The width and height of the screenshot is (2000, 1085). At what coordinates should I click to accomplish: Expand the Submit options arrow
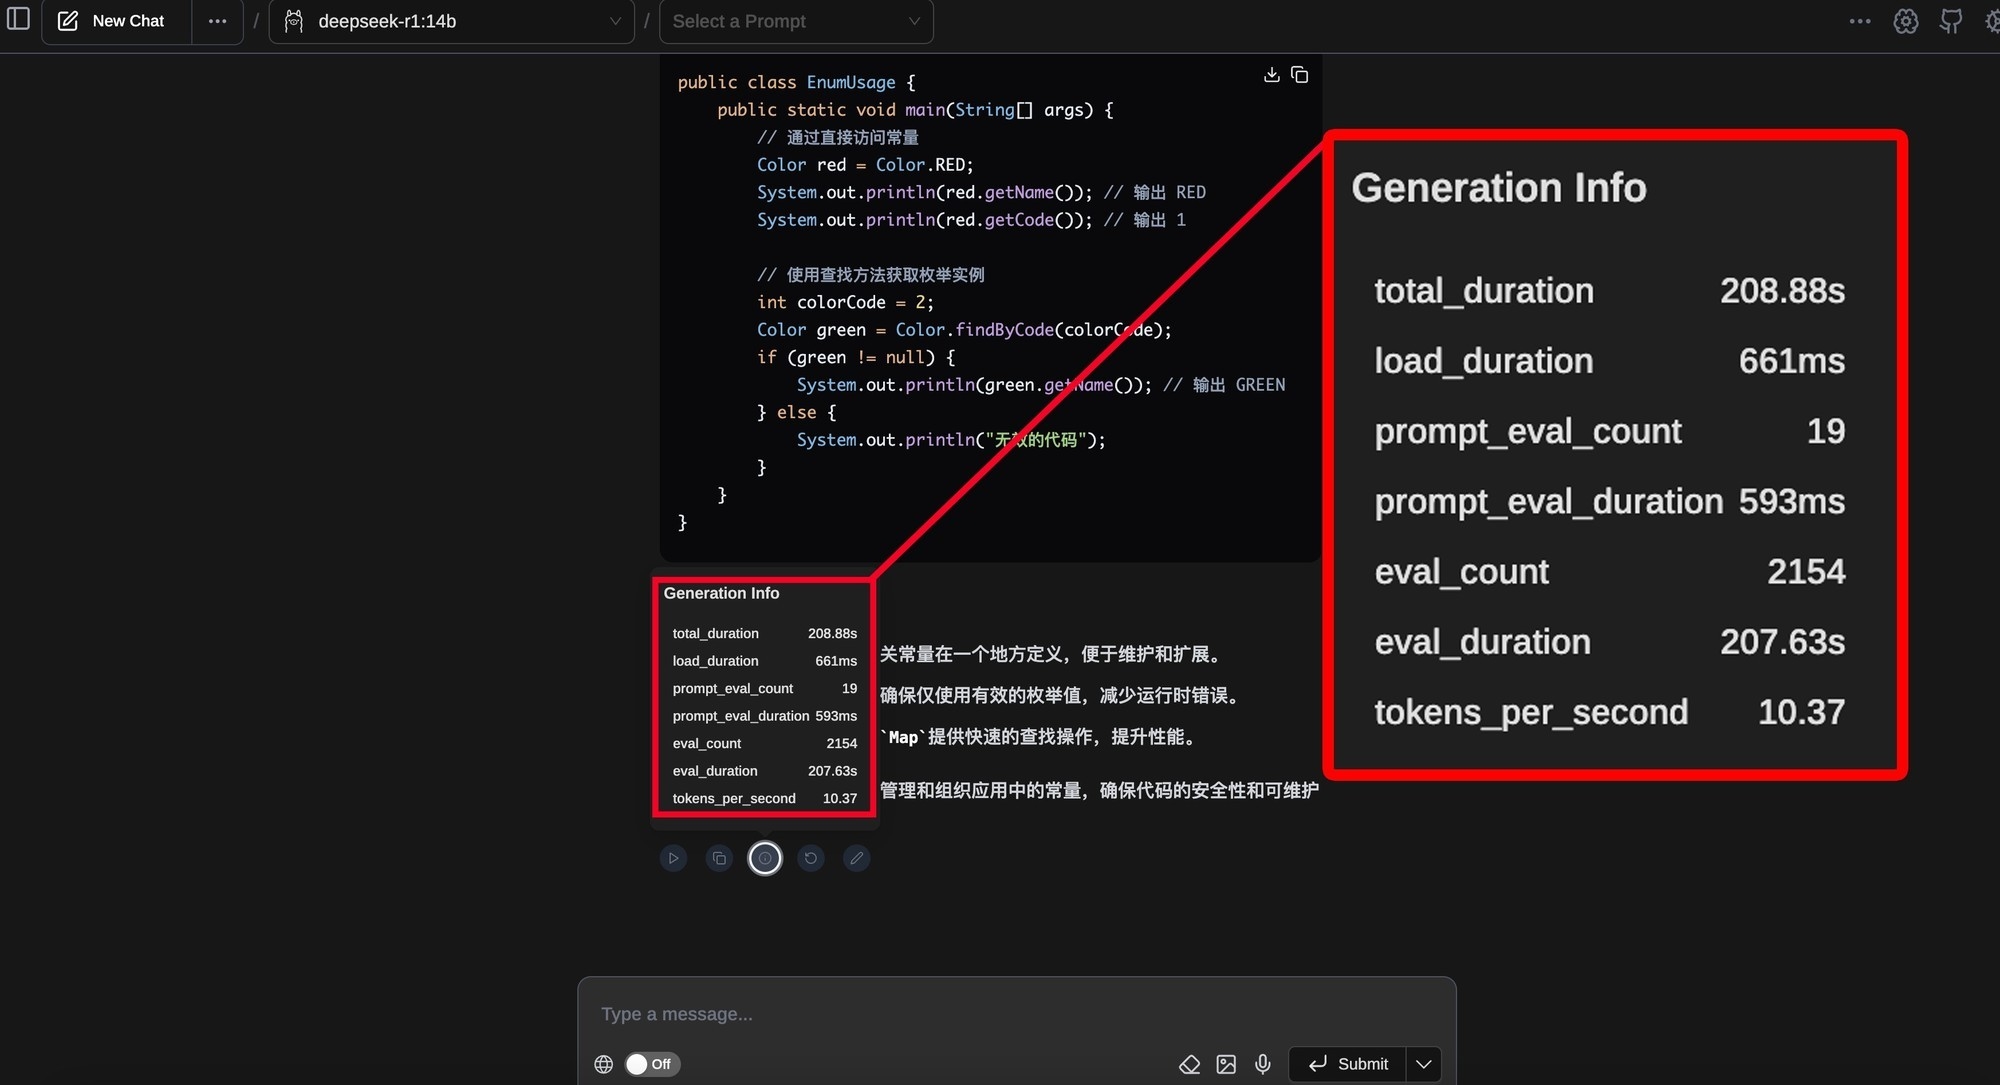[x=1424, y=1064]
